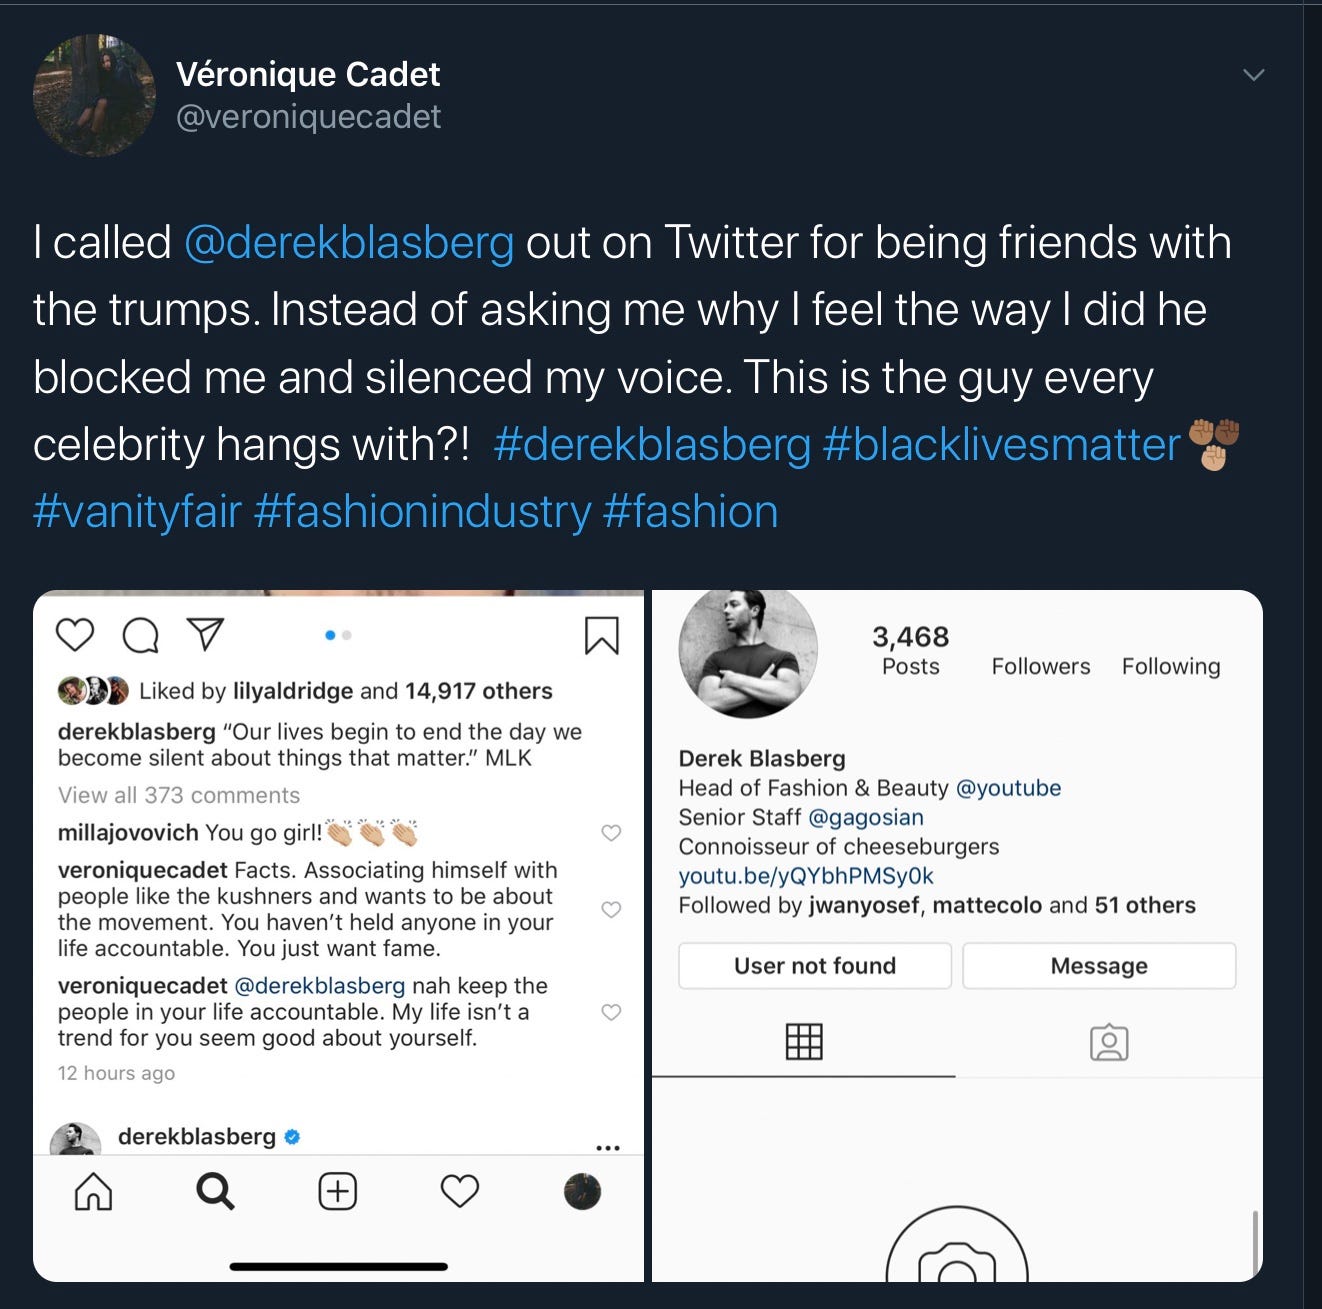
Task: Share post using paper plane icon
Action: pos(205,634)
